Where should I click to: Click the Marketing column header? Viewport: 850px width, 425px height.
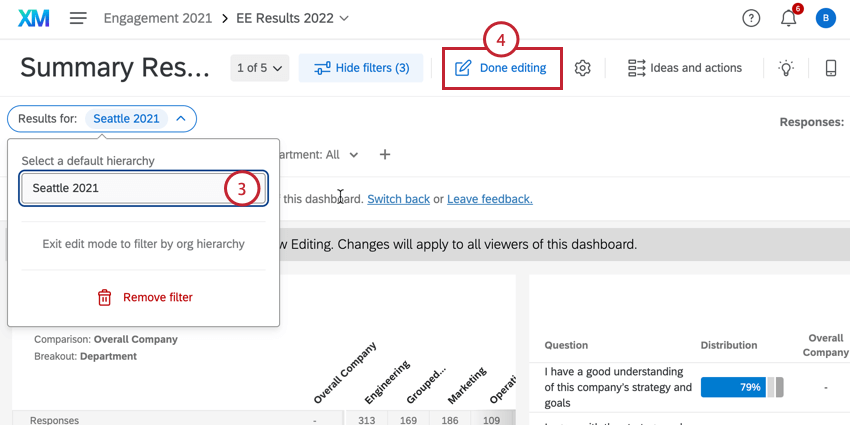pos(467,385)
